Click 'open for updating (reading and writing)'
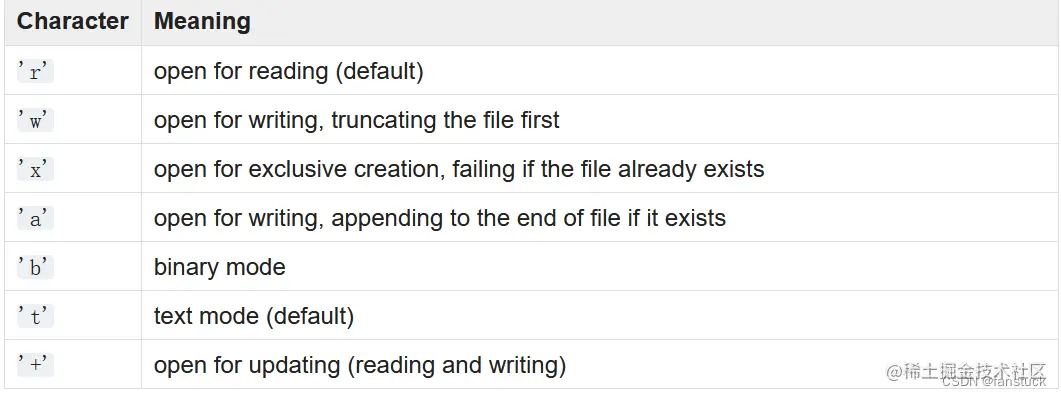1061x396 pixels. pyautogui.click(x=360, y=366)
